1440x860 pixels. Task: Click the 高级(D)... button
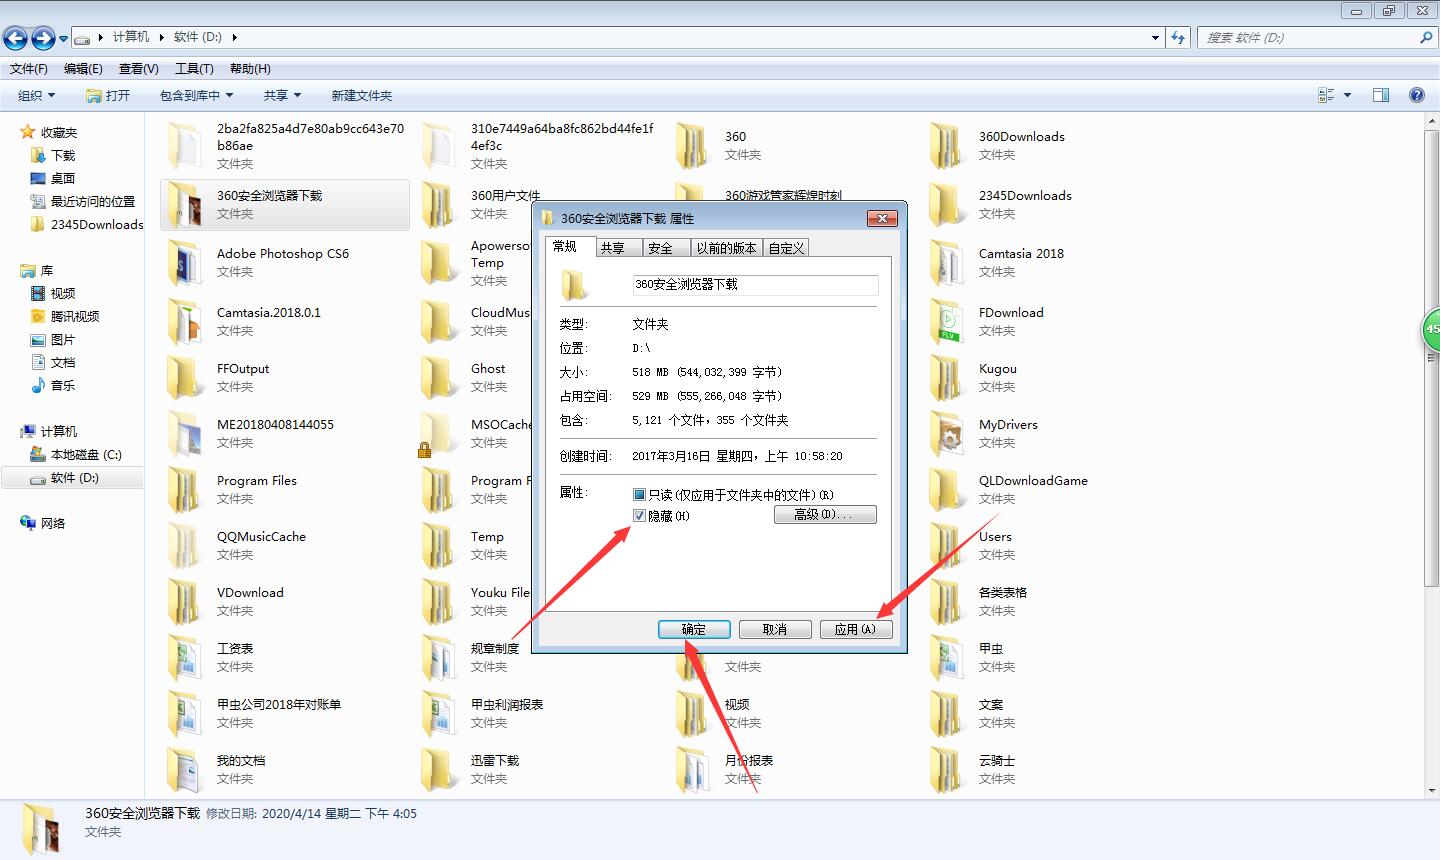pyautogui.click(x=825, y=514)
